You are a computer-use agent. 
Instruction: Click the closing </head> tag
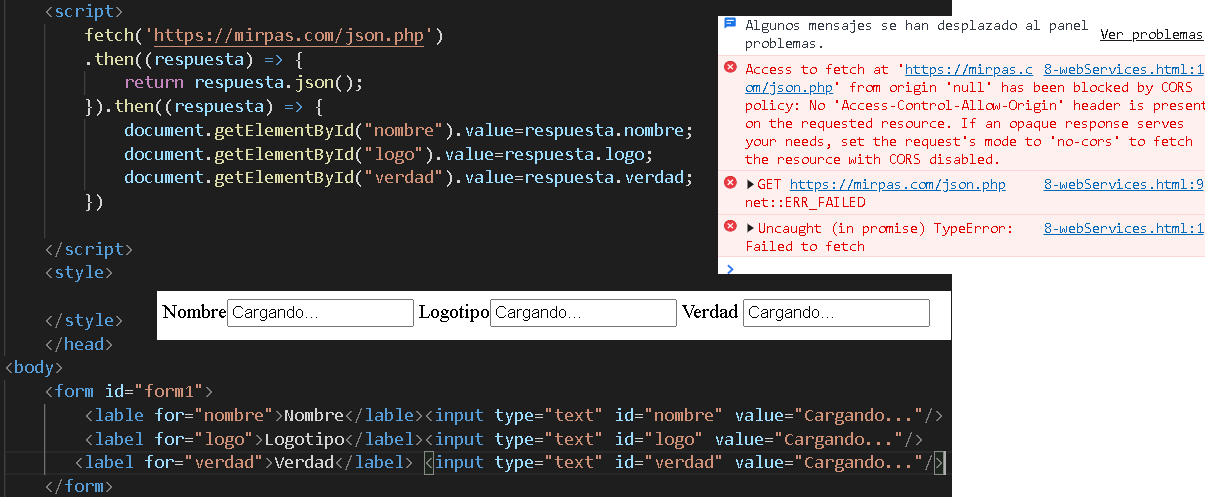tap(79, 344)
